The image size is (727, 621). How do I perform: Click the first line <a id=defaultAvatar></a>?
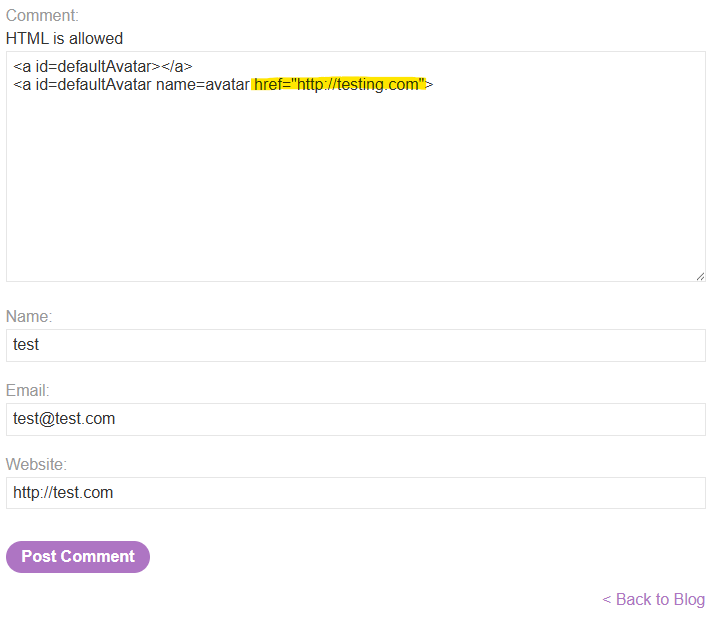(102, 66)
